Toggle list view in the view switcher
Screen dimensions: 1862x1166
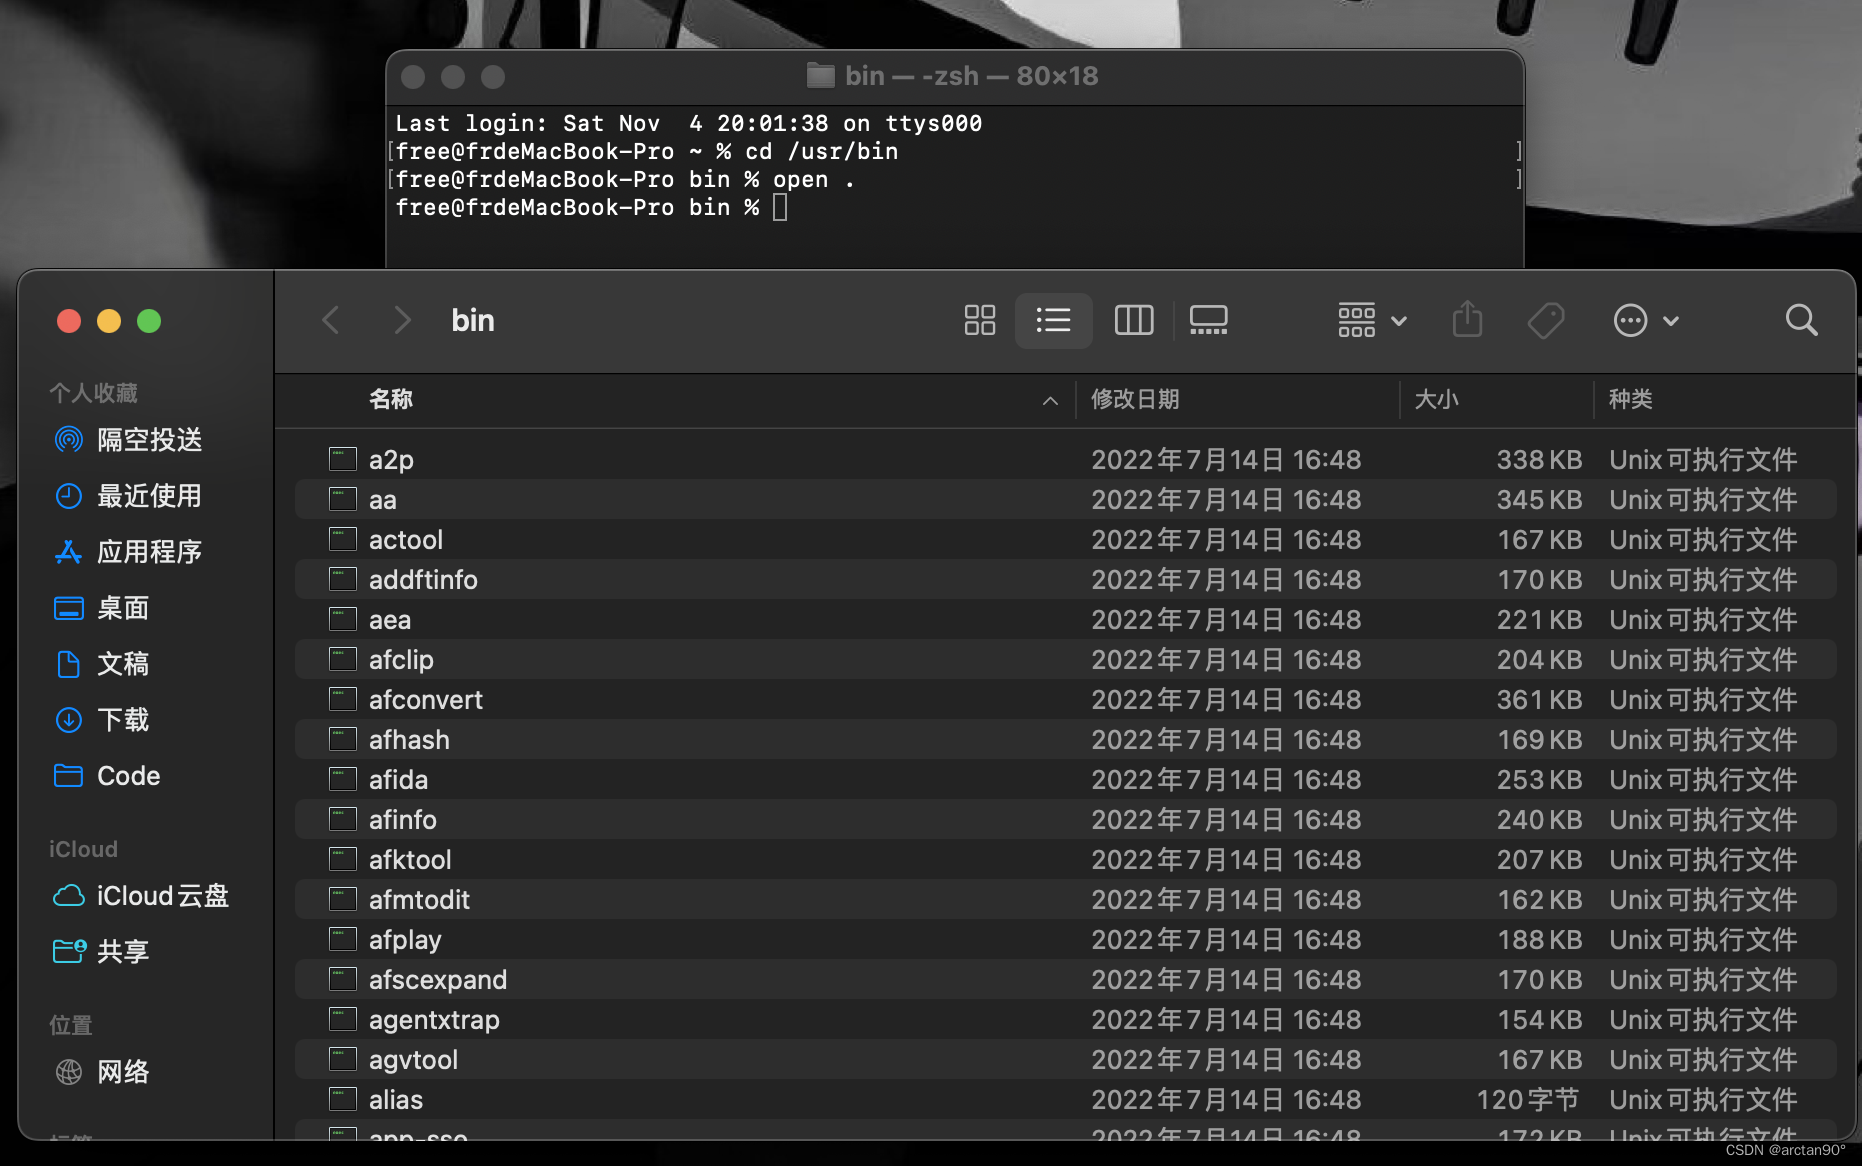click(1053, 320)
